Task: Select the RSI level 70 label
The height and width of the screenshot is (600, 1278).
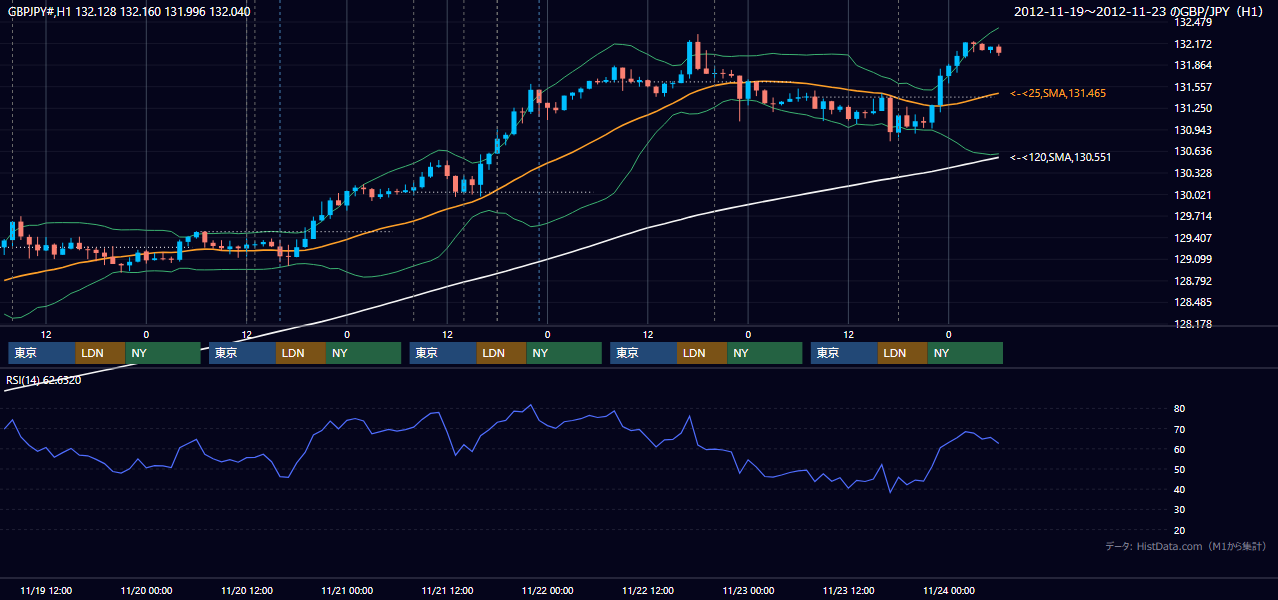Action: point(1180,429)
